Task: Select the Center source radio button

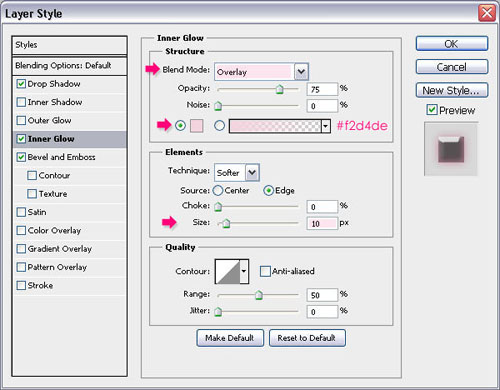Action: [218, 190]
